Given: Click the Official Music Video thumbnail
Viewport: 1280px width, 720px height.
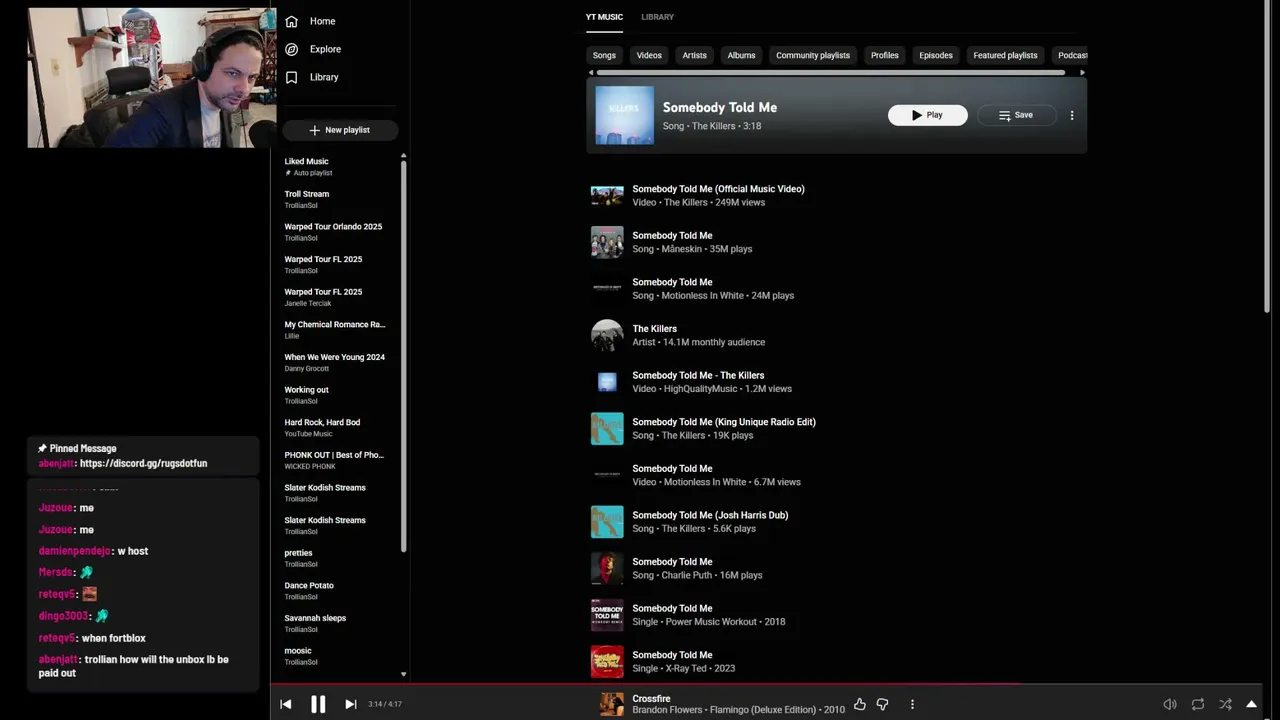Looking at the screenshot, I should pyautogui.click(x=607, y=195).
